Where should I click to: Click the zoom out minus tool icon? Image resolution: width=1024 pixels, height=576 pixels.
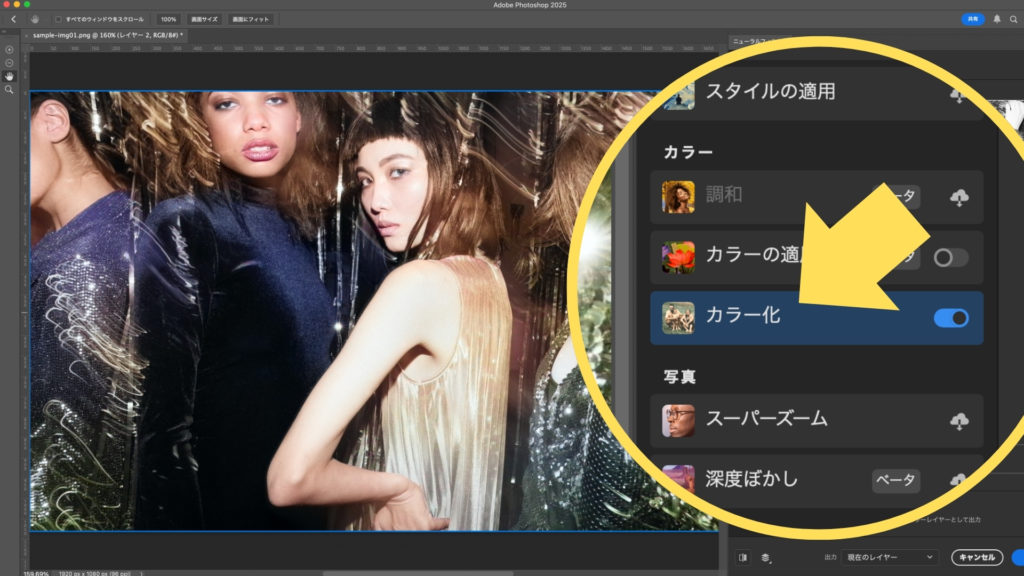pos(10,62)
